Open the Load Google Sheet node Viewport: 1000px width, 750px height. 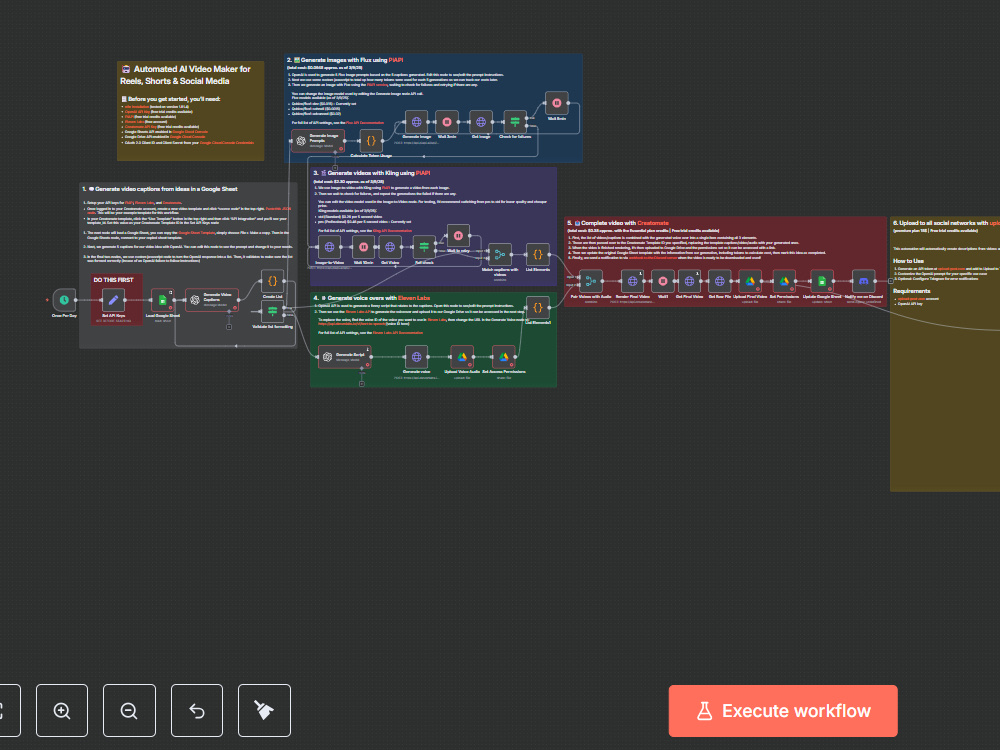coord(162,300)
